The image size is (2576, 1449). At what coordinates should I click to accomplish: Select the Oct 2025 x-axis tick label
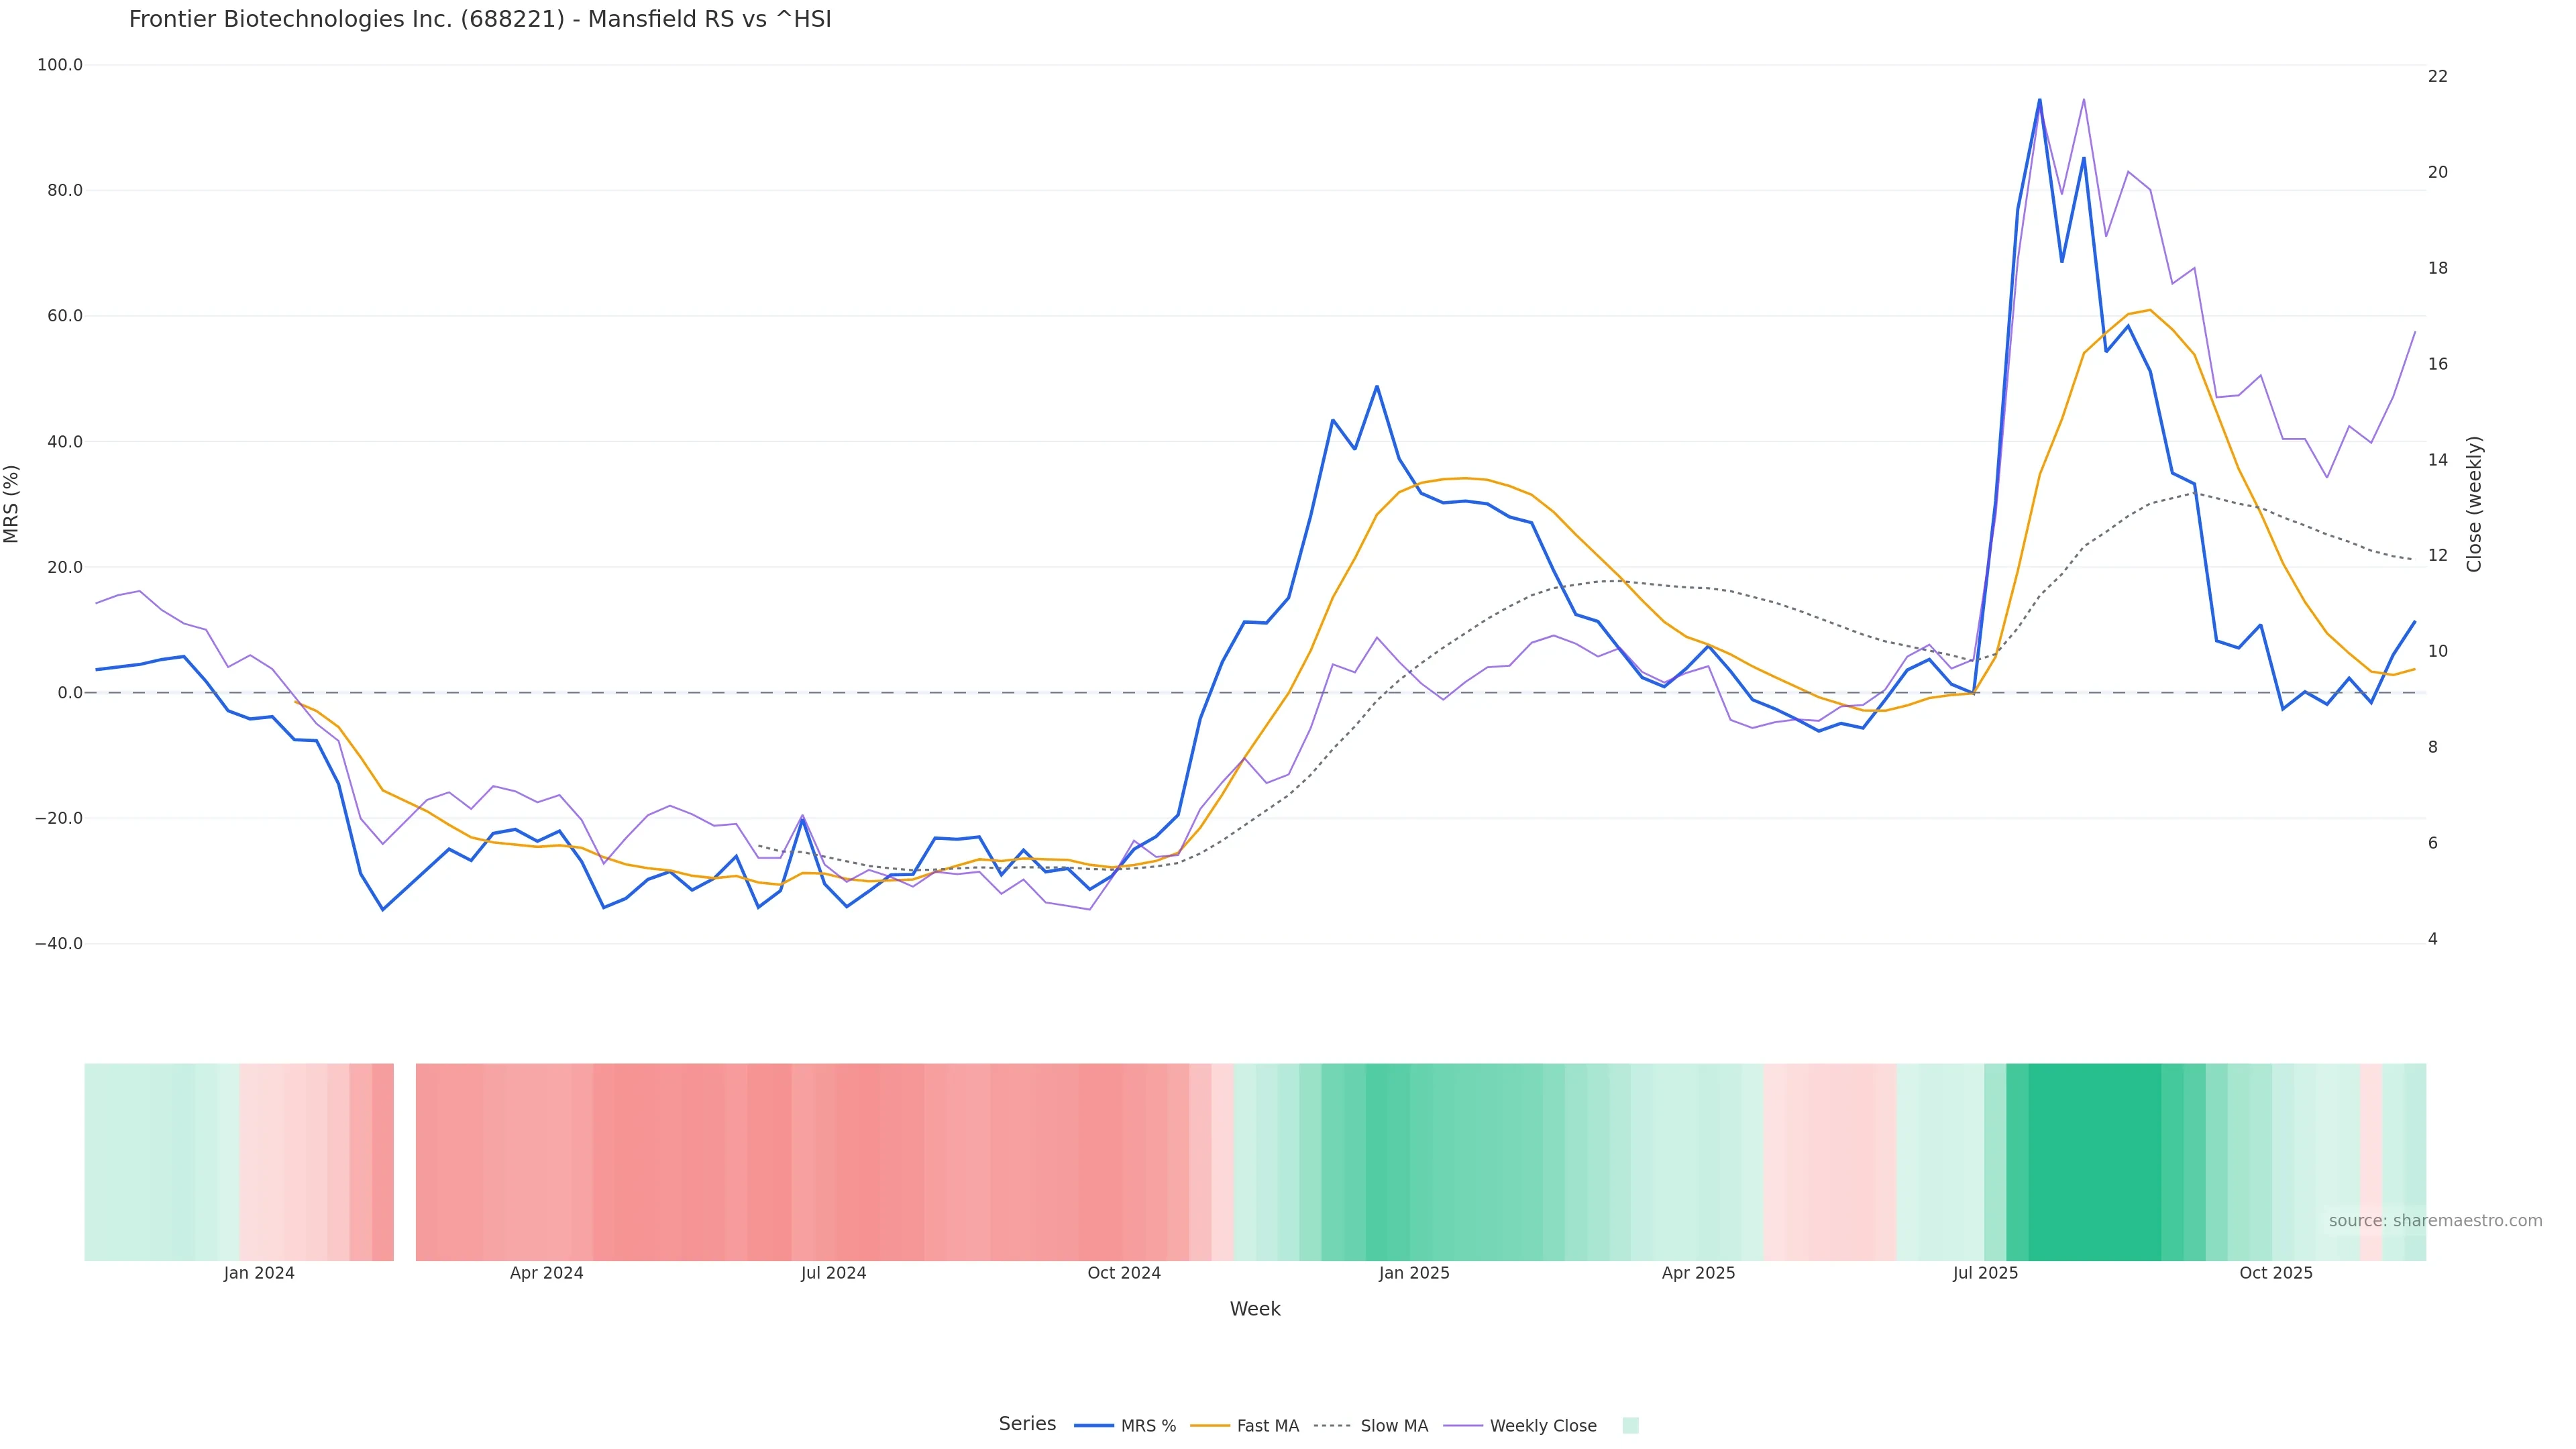2276,1273
